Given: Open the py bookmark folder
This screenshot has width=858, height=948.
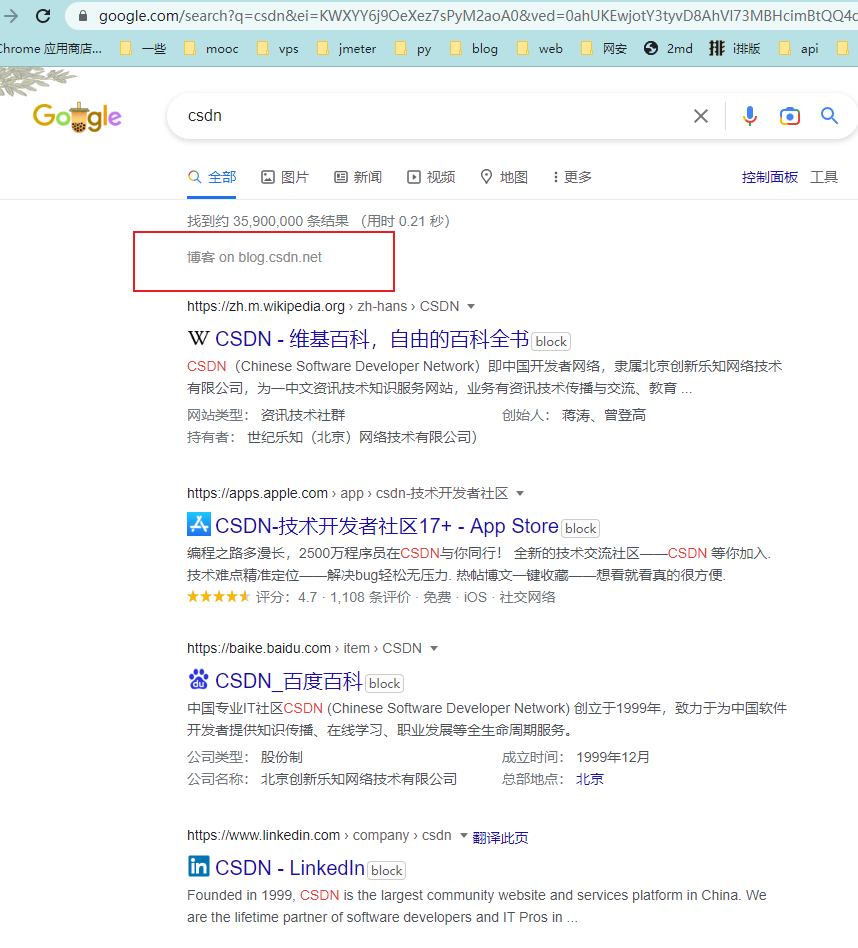Looking at the screenshot, I should click(x=413, y=48).
